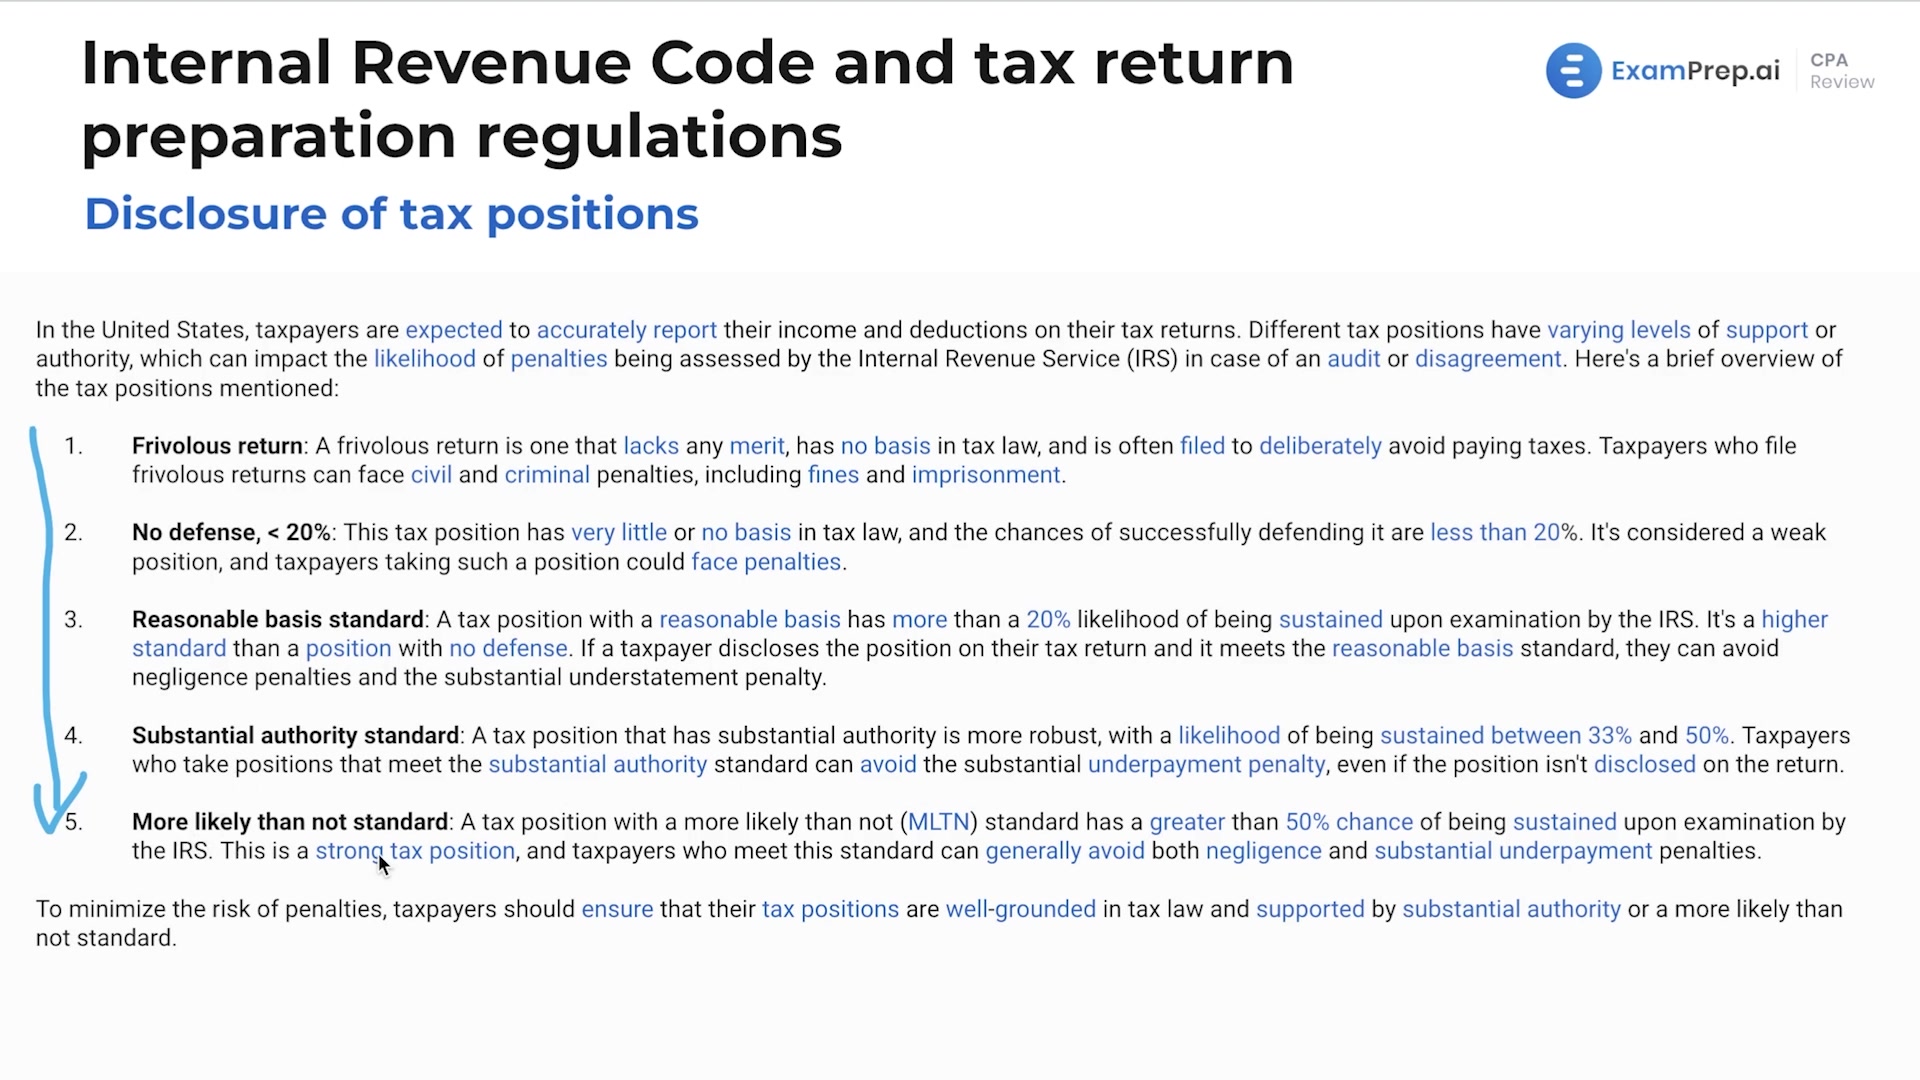Click the highlighted phrase 'varying levels'

pos(1619,330)
